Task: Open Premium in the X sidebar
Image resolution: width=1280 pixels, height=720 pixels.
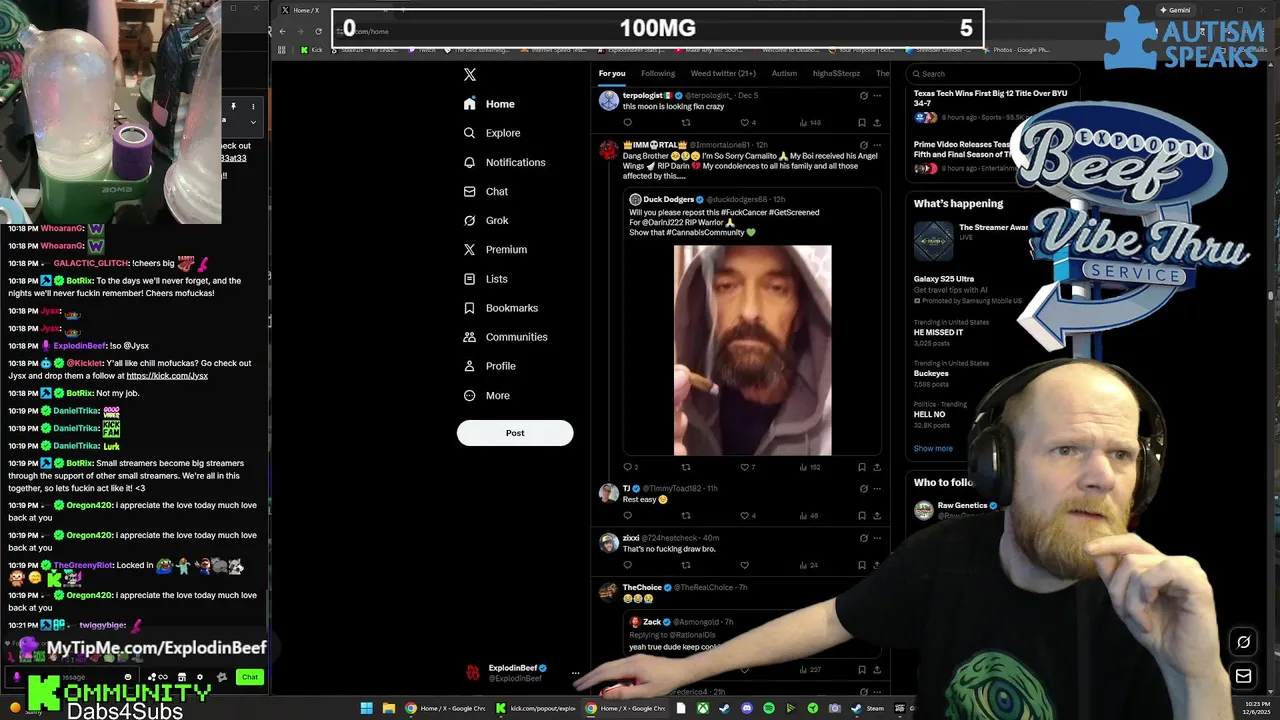Action: point(495,249)
